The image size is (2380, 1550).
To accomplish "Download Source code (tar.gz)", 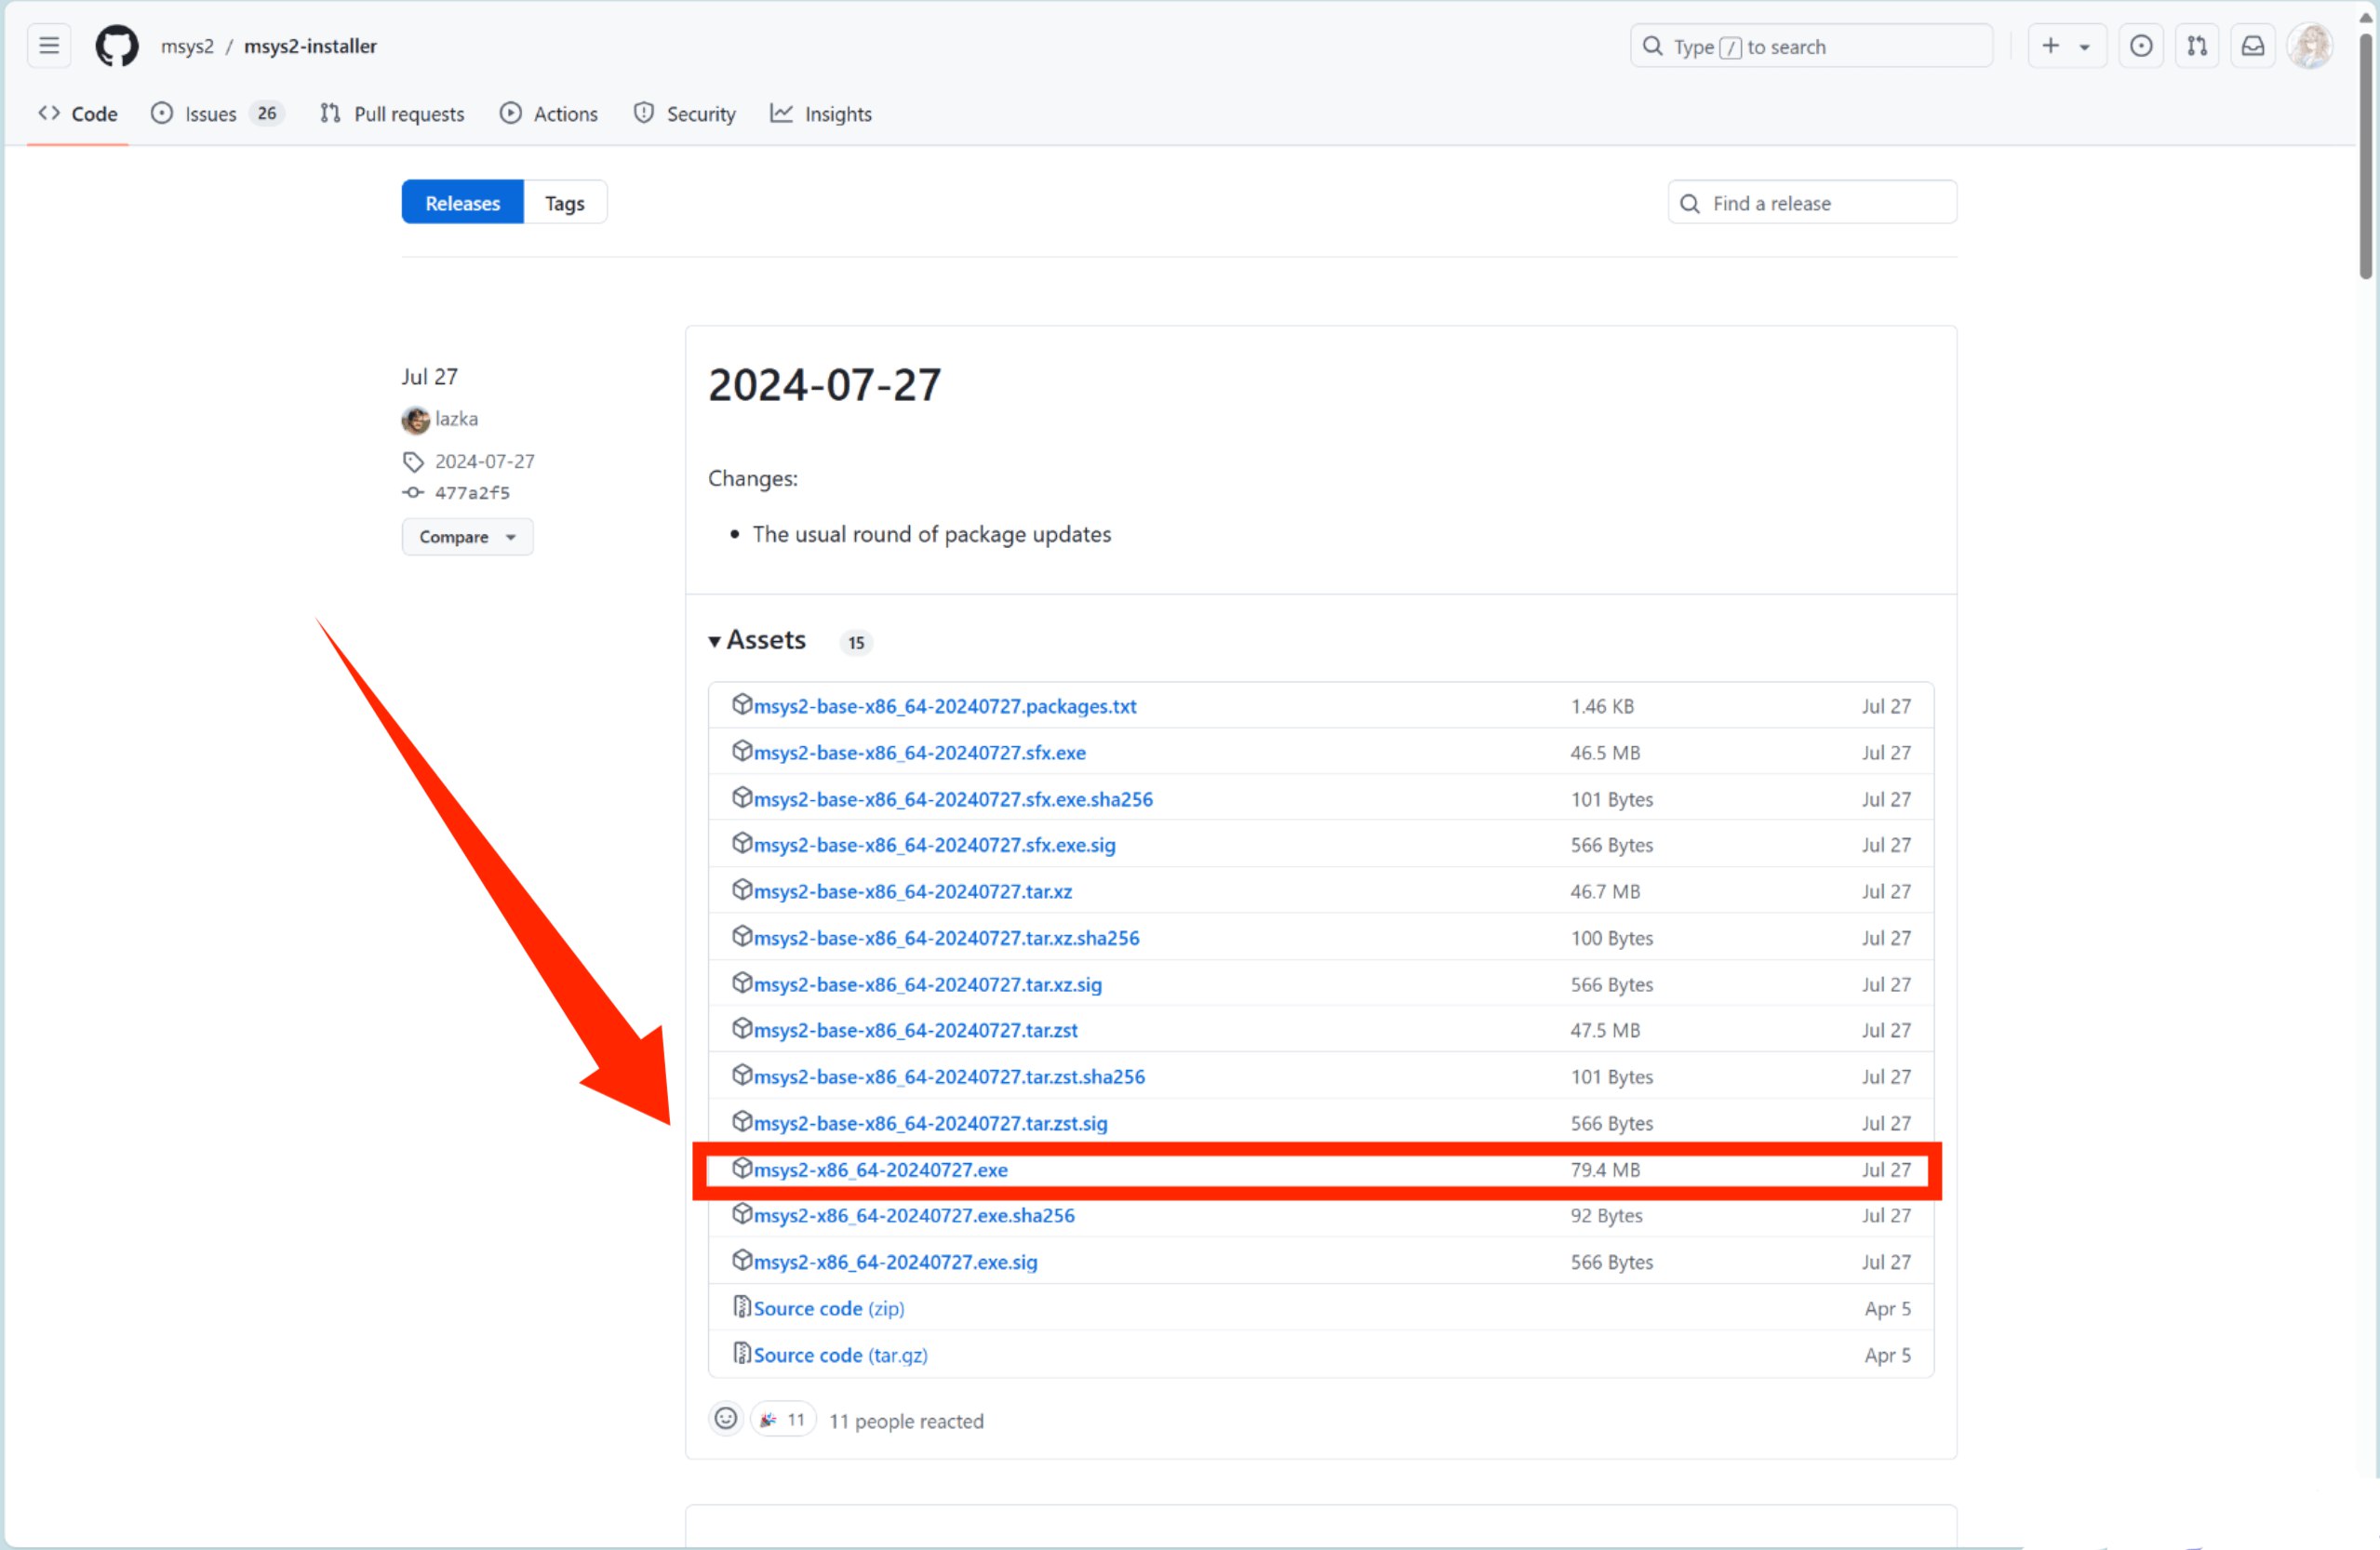I will click(x=841, y=1355).
